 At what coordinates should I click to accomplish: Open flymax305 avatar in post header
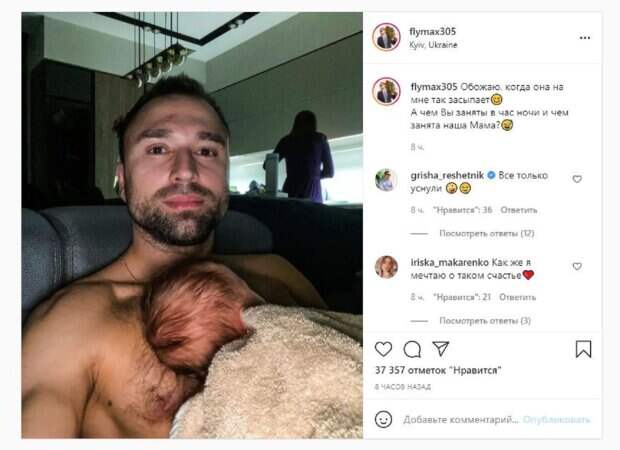tap(386, 37)
